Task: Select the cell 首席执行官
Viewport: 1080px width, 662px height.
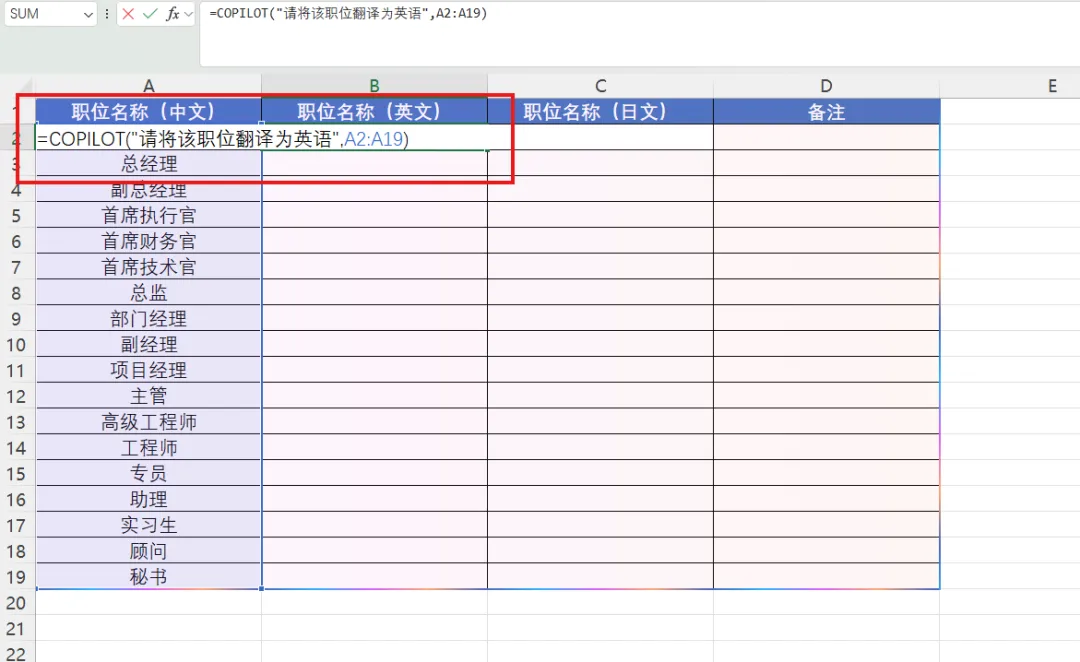Action: (x=149, y=216)
